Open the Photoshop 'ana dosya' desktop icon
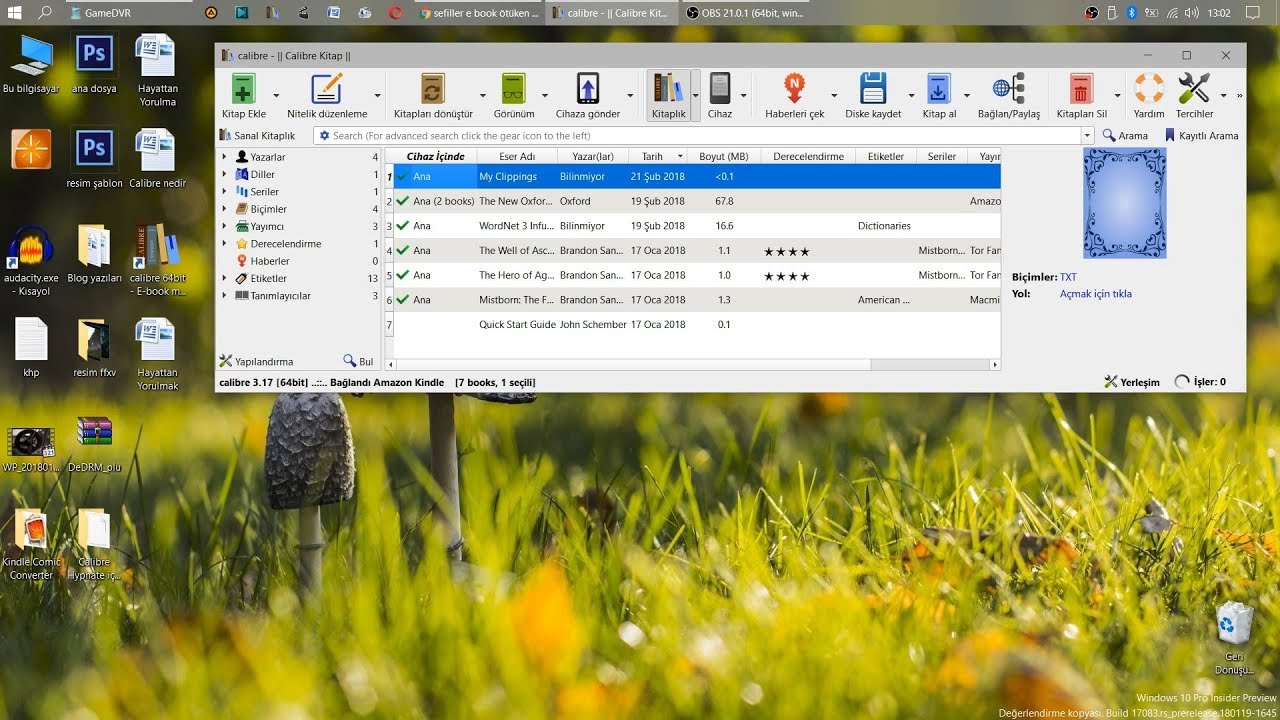Viewport: 1280px width, 720px height. pos(94,64)
